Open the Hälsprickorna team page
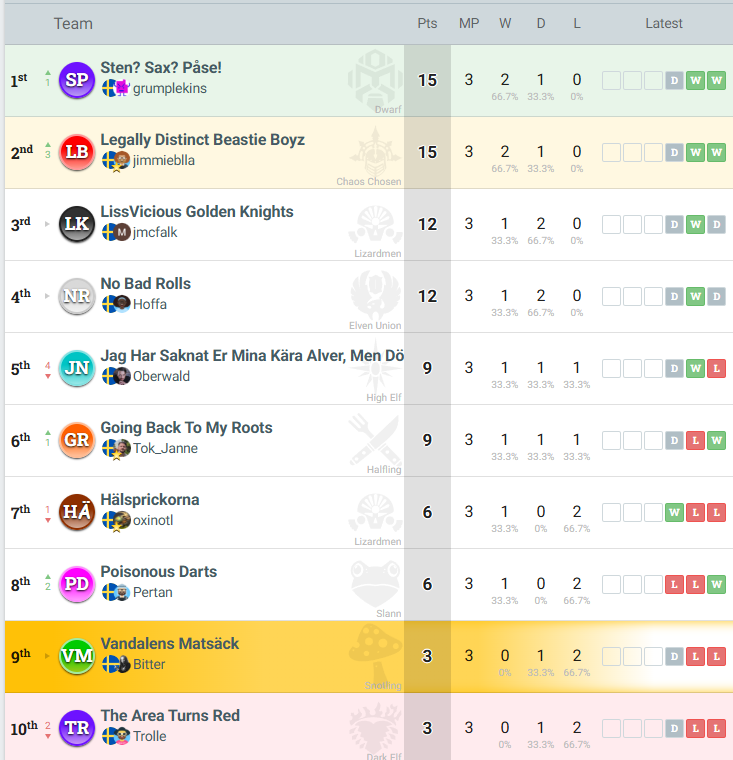 click(150, 500)
